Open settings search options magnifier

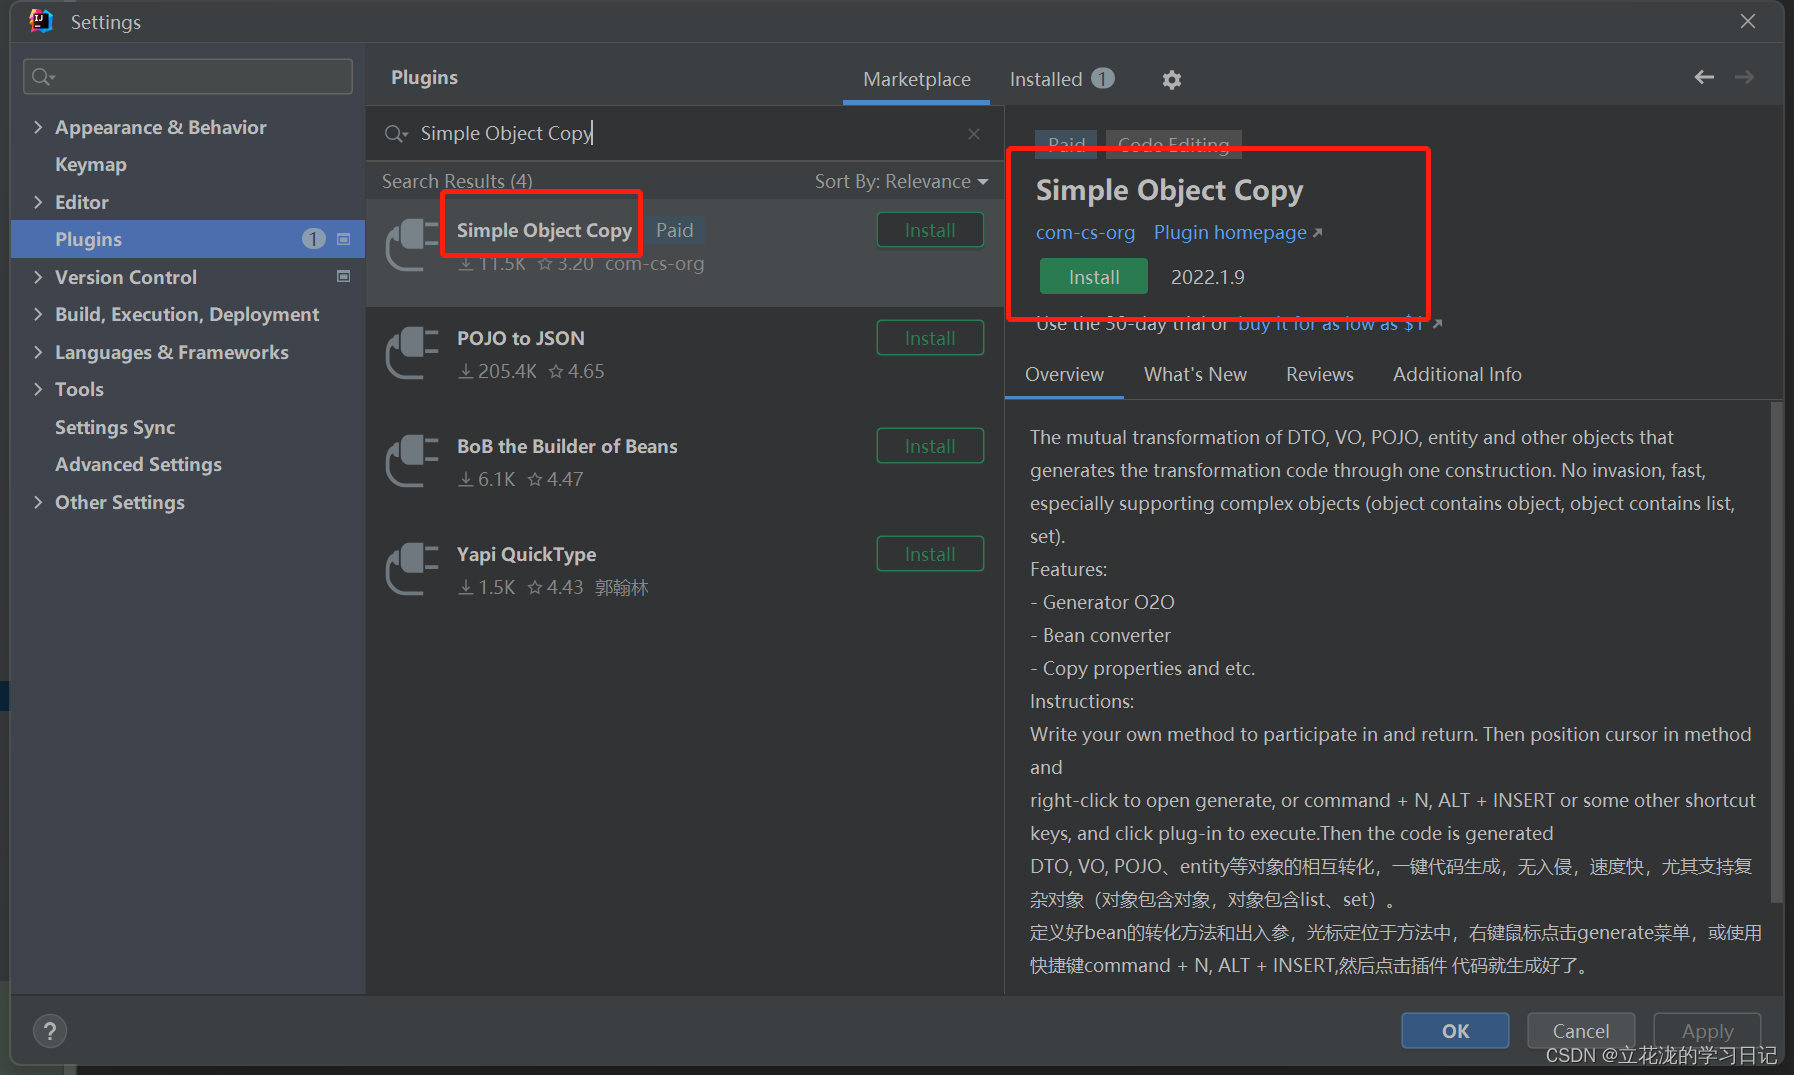(x=43, y=76)
